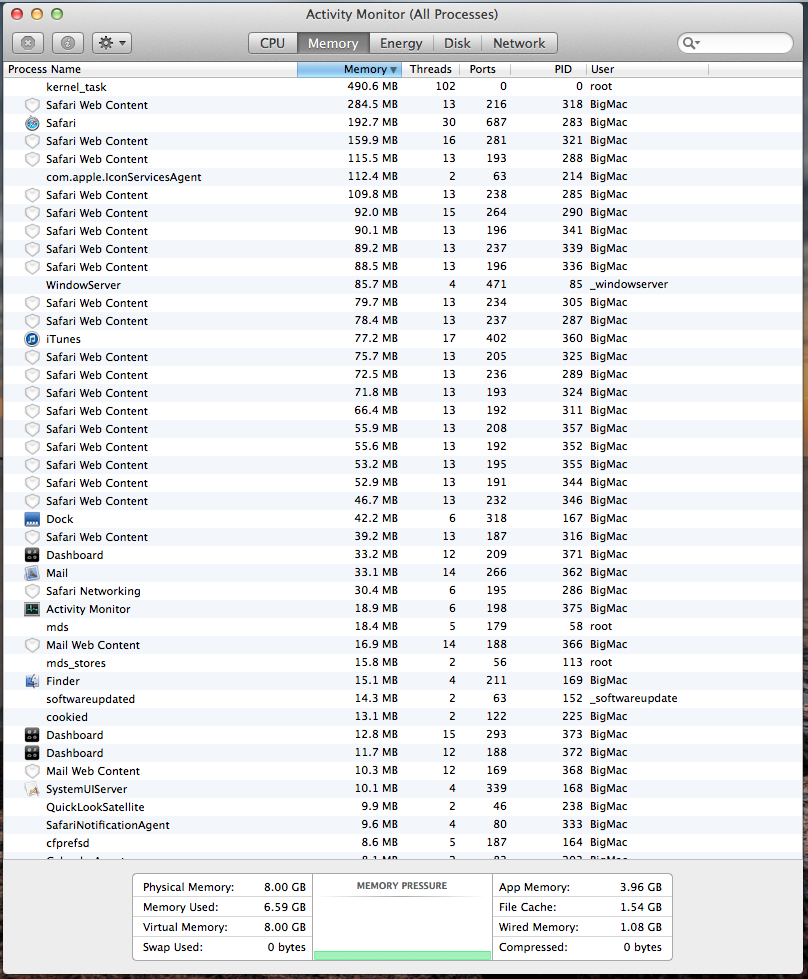Select the SafariNotificationAgent process

403,825
